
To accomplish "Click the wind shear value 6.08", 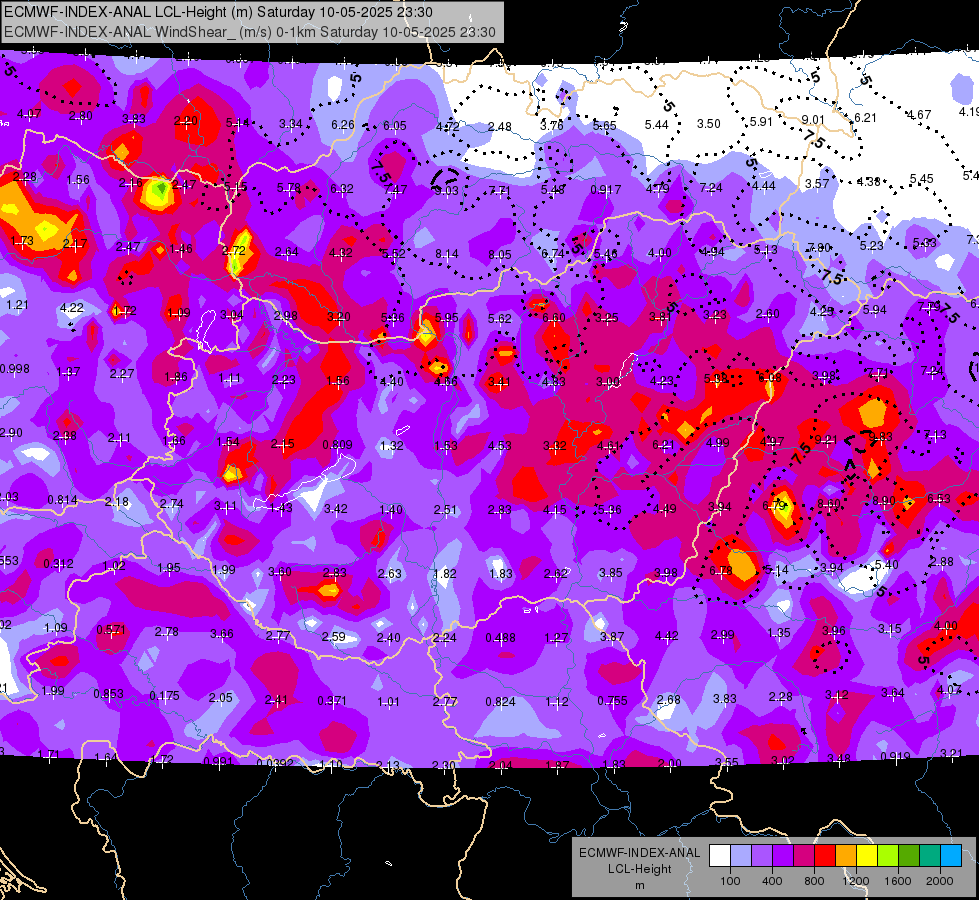I will click(x=770, y=377).
